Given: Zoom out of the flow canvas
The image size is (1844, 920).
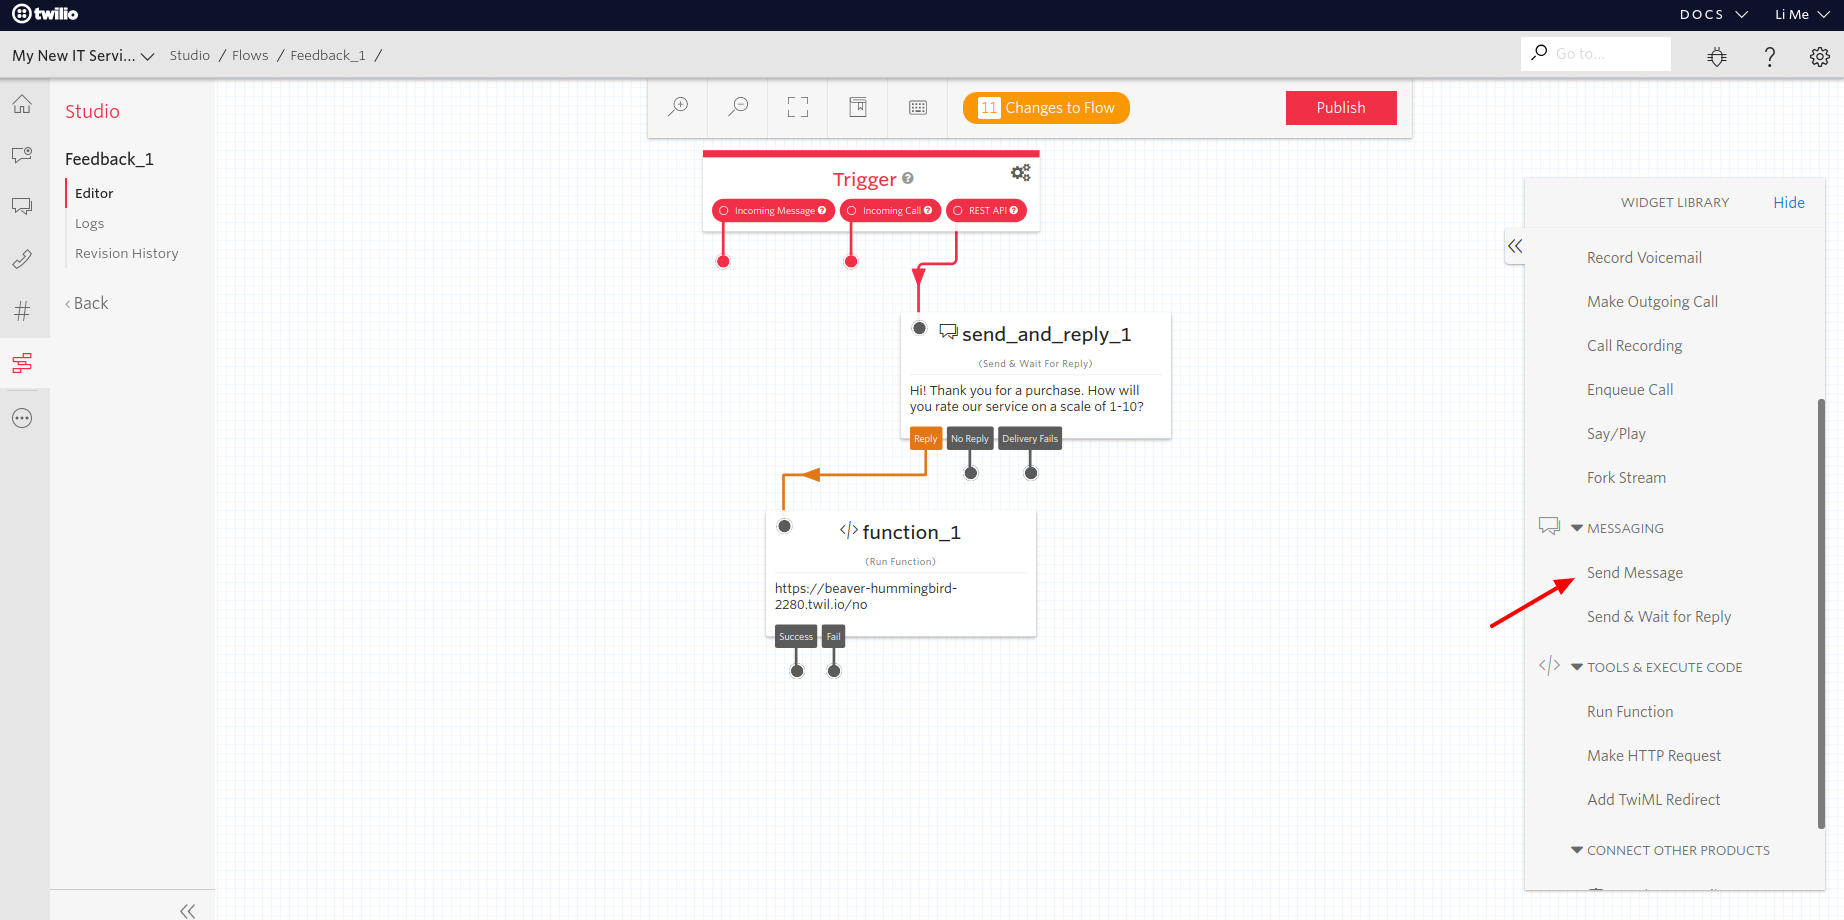Looking at the screenshot, I should pyautogui.click(x=738, y=107).
